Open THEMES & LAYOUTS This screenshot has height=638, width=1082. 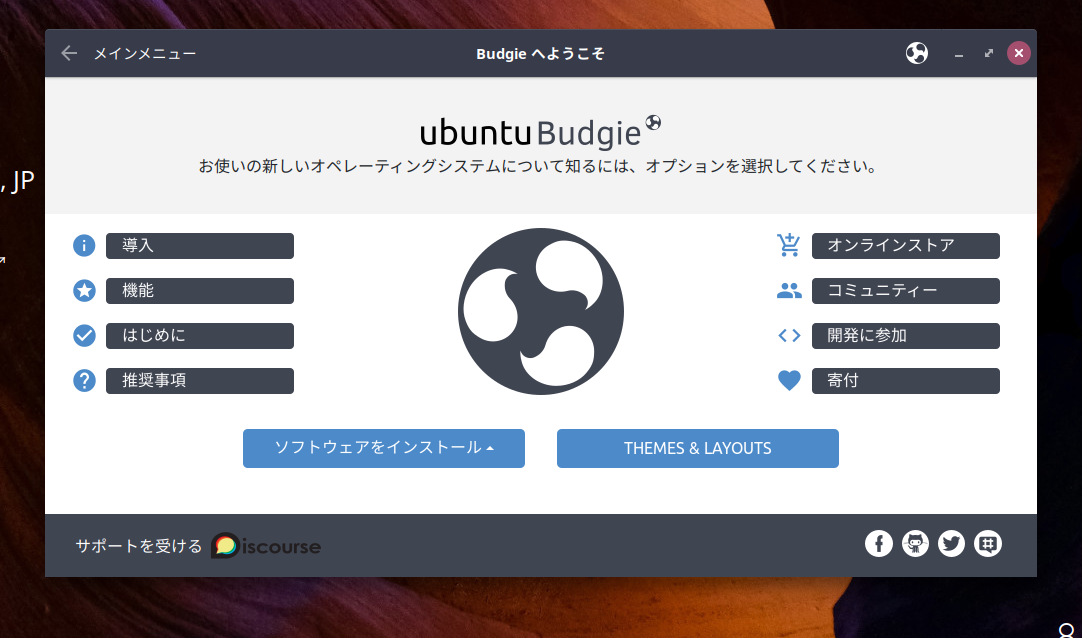[698, 448]
